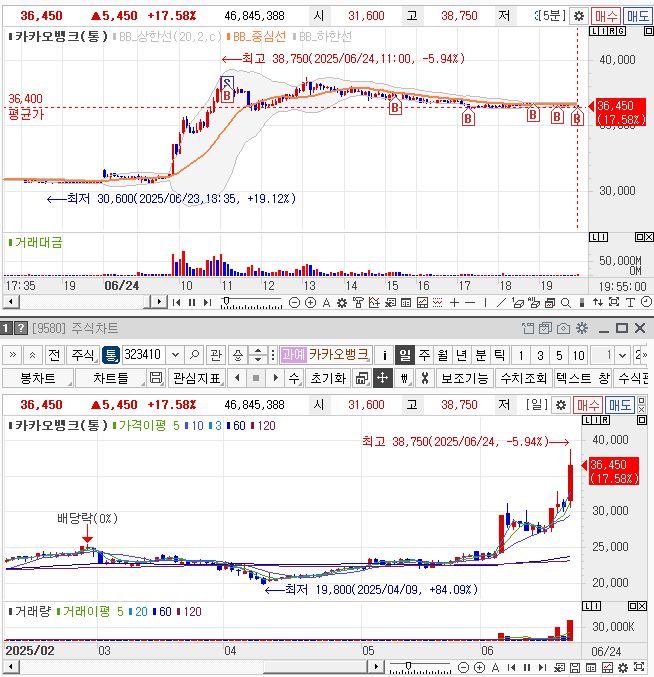
Task: Click the paint roller icon in upper toolbar
Action: tap(358, 303)
